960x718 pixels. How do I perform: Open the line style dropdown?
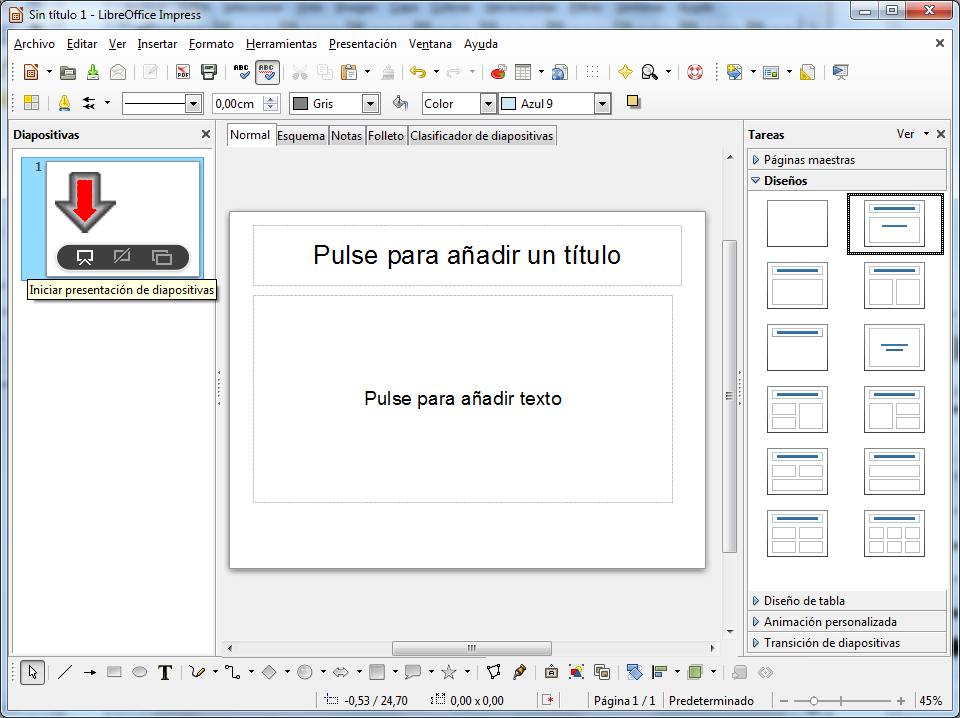(x=193, y=103)
